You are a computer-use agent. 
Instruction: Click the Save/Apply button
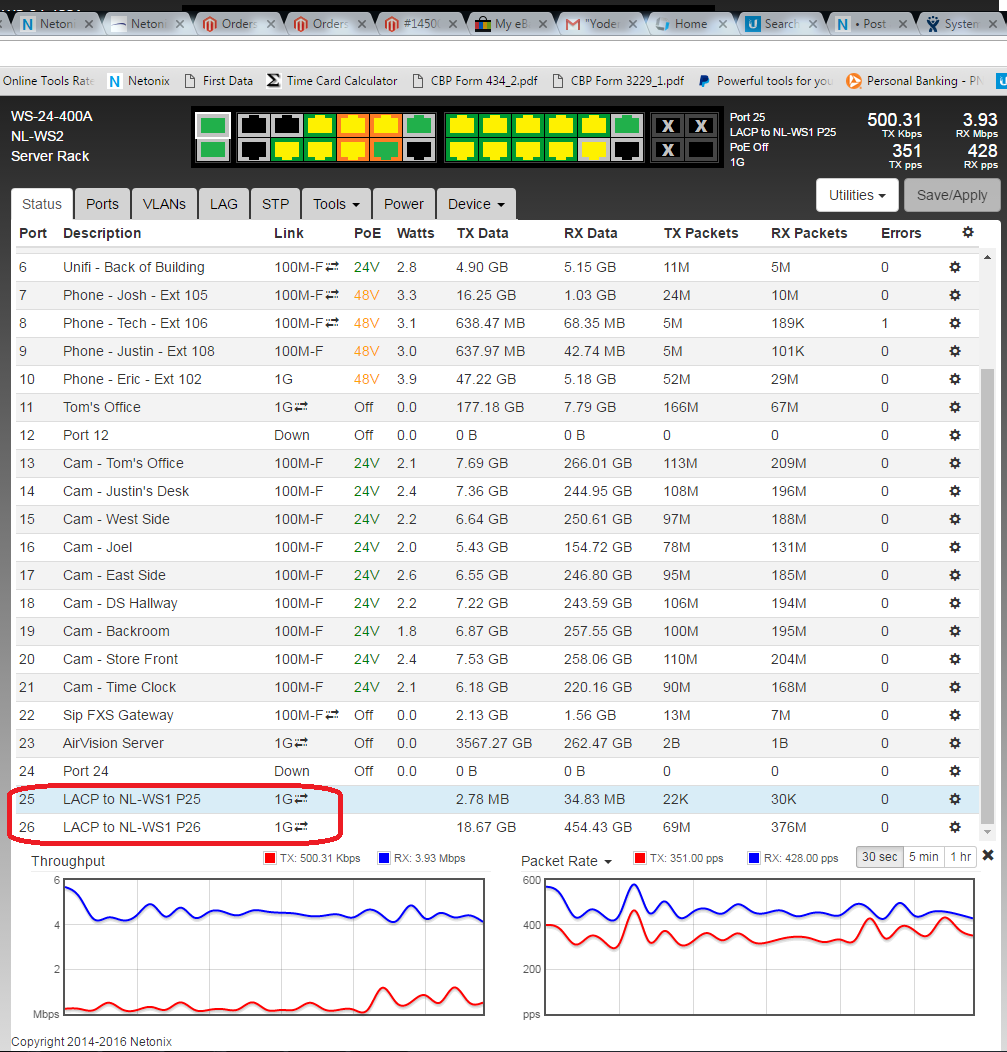point(951,196)
